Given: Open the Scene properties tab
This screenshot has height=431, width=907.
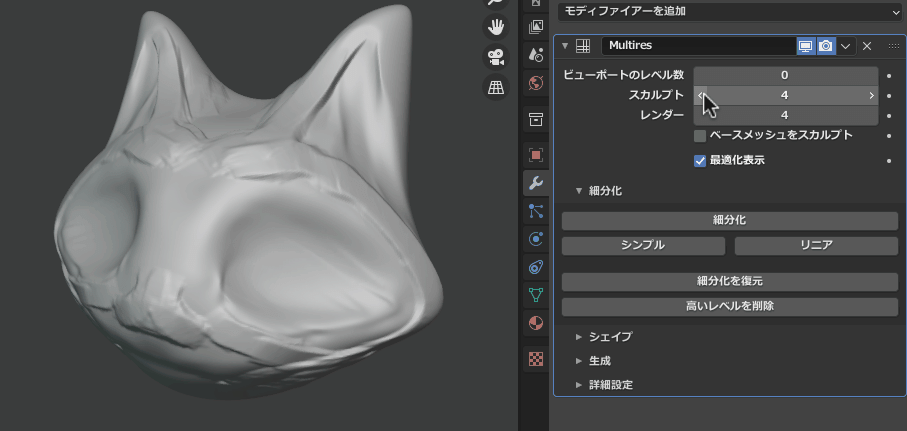Looking at the screenshot, I should tap(536, 55).
